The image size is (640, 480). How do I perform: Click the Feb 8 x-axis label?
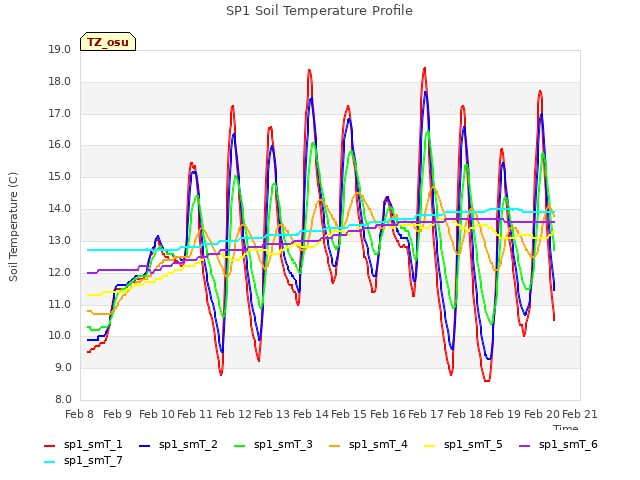(79, 414)
